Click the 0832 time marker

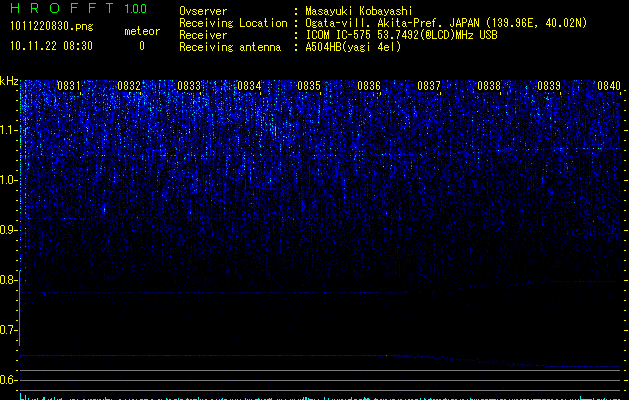coord(129,86)
